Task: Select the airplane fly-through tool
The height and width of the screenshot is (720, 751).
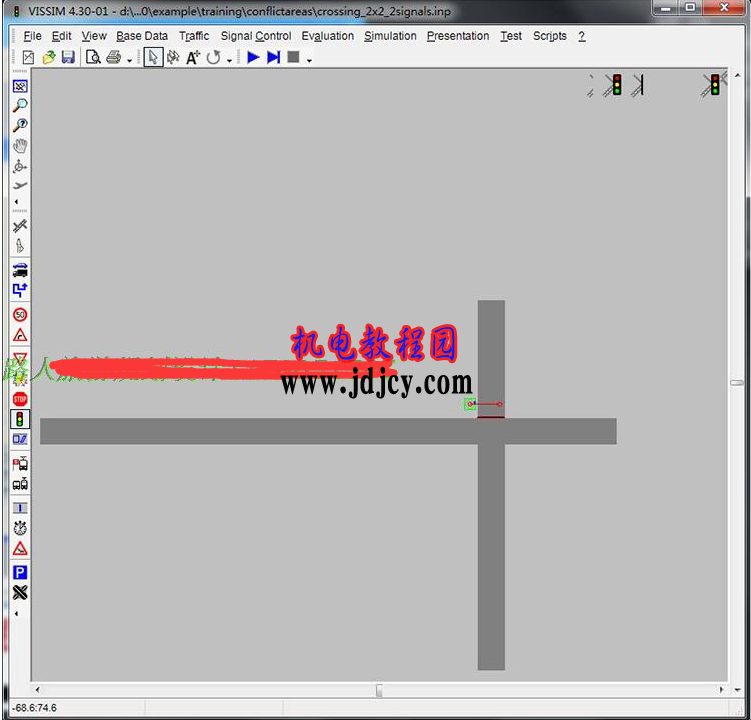Action: coord(20,185)
